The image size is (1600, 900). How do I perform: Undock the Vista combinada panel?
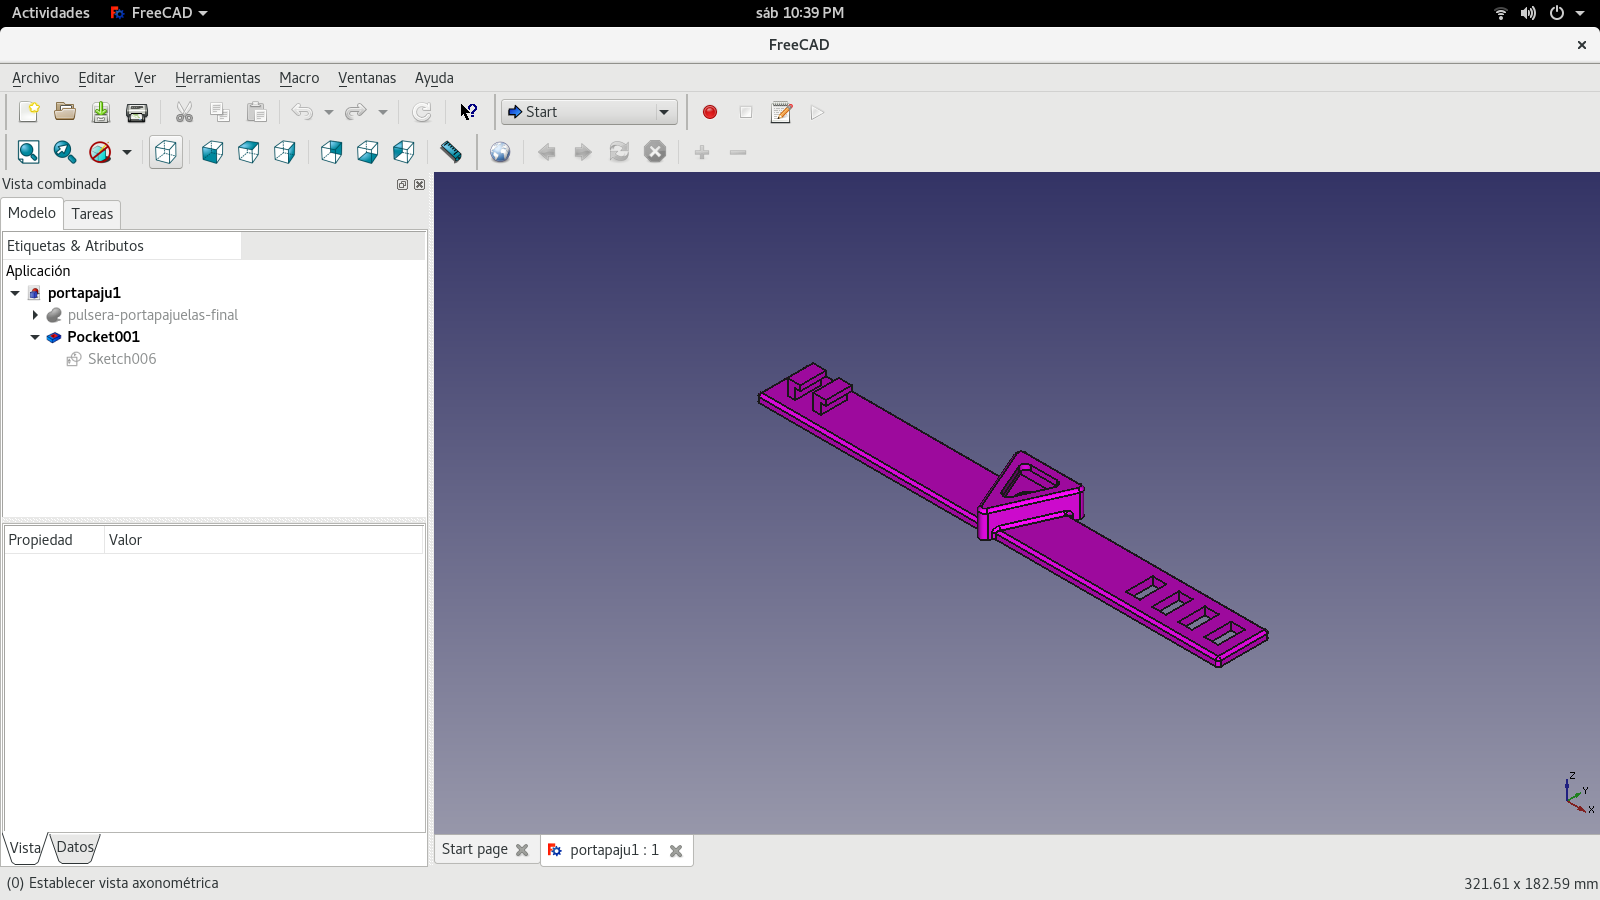[x=402, y=184]
